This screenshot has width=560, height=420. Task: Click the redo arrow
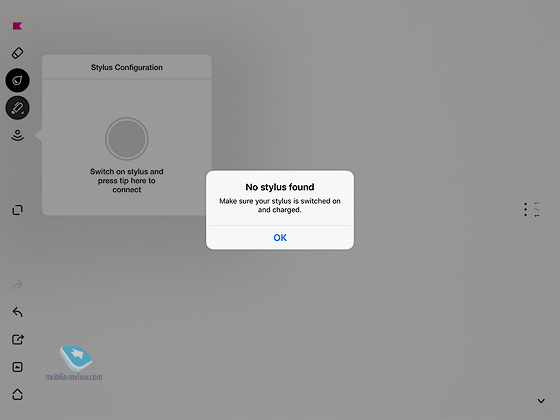pos(18,285)
